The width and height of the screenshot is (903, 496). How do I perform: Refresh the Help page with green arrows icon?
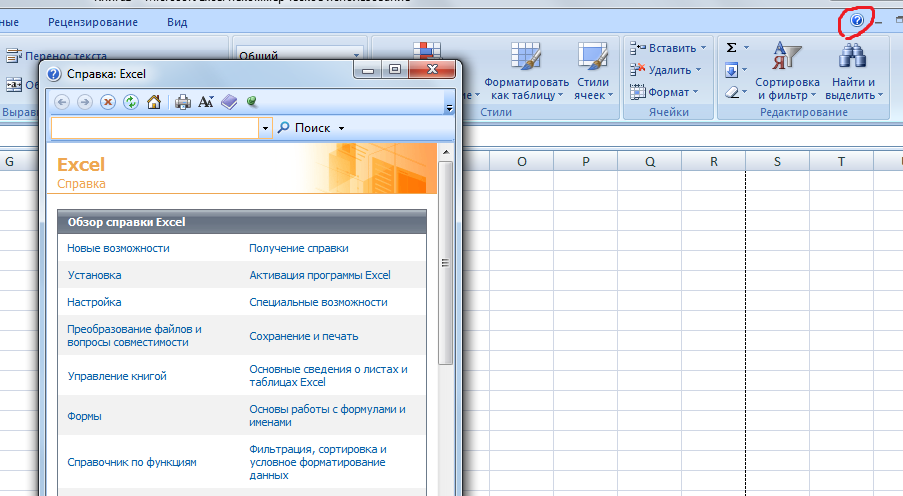pos(131,103)
